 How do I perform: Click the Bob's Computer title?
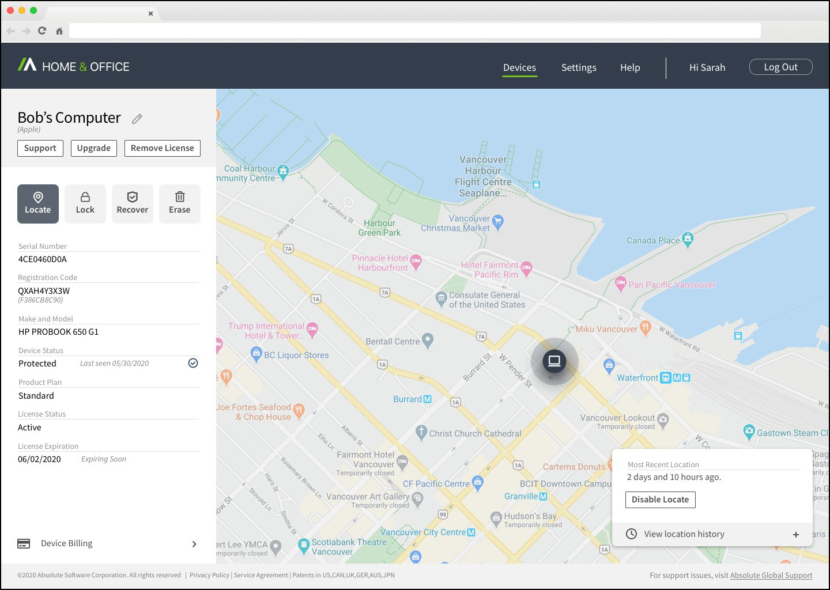69,117
